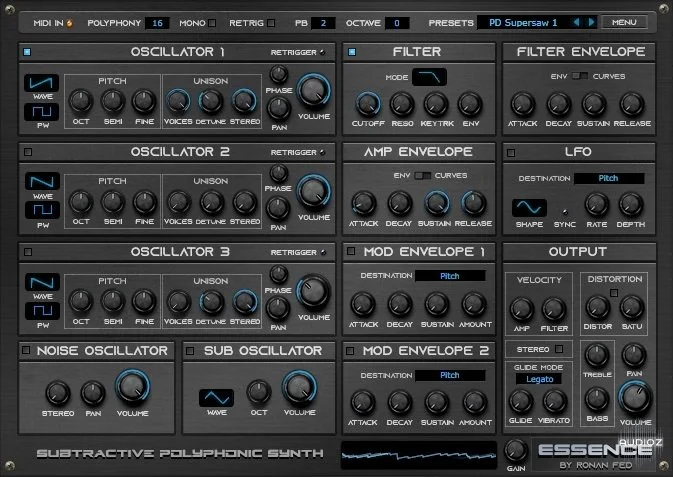Toggle the Filter enable checkbox
673x477 pixels.
pos(352,52)
